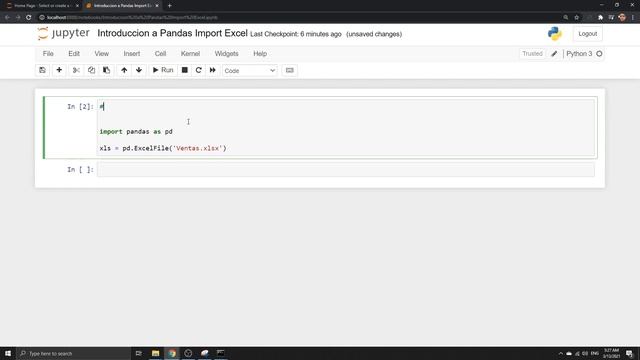Image resolution: width=640 pixels, height=360 pixels.
Task: Open the cell type Code dropdown
Action: pyautogui.click(x=250, y=71)
